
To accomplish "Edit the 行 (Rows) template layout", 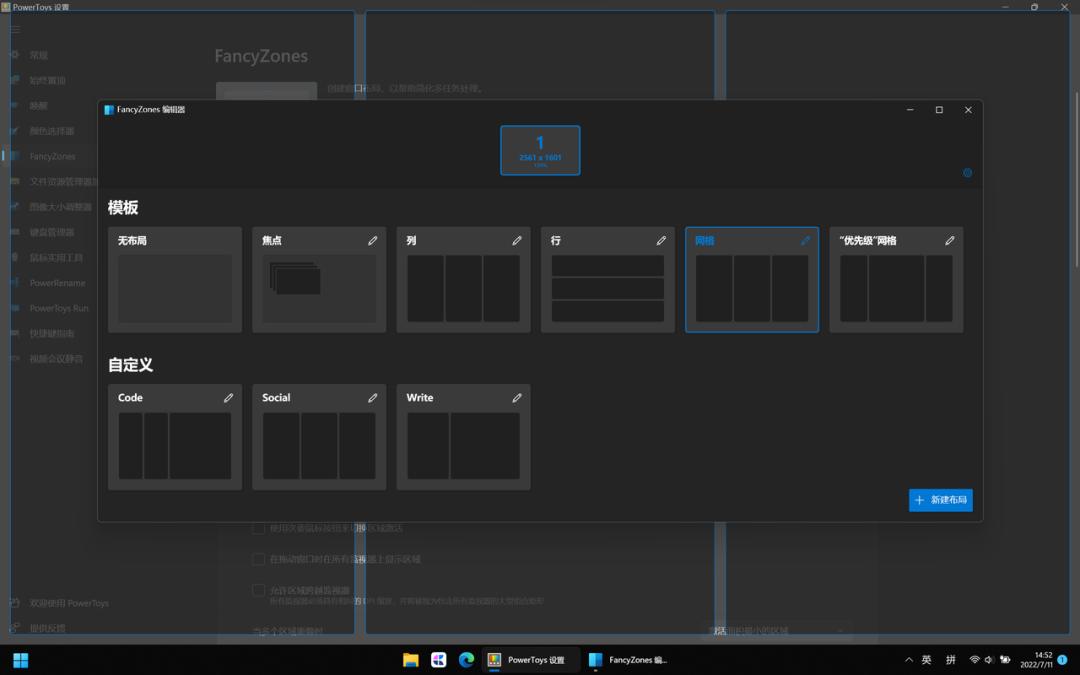I will pyautogui.click(x=661, y=240).
